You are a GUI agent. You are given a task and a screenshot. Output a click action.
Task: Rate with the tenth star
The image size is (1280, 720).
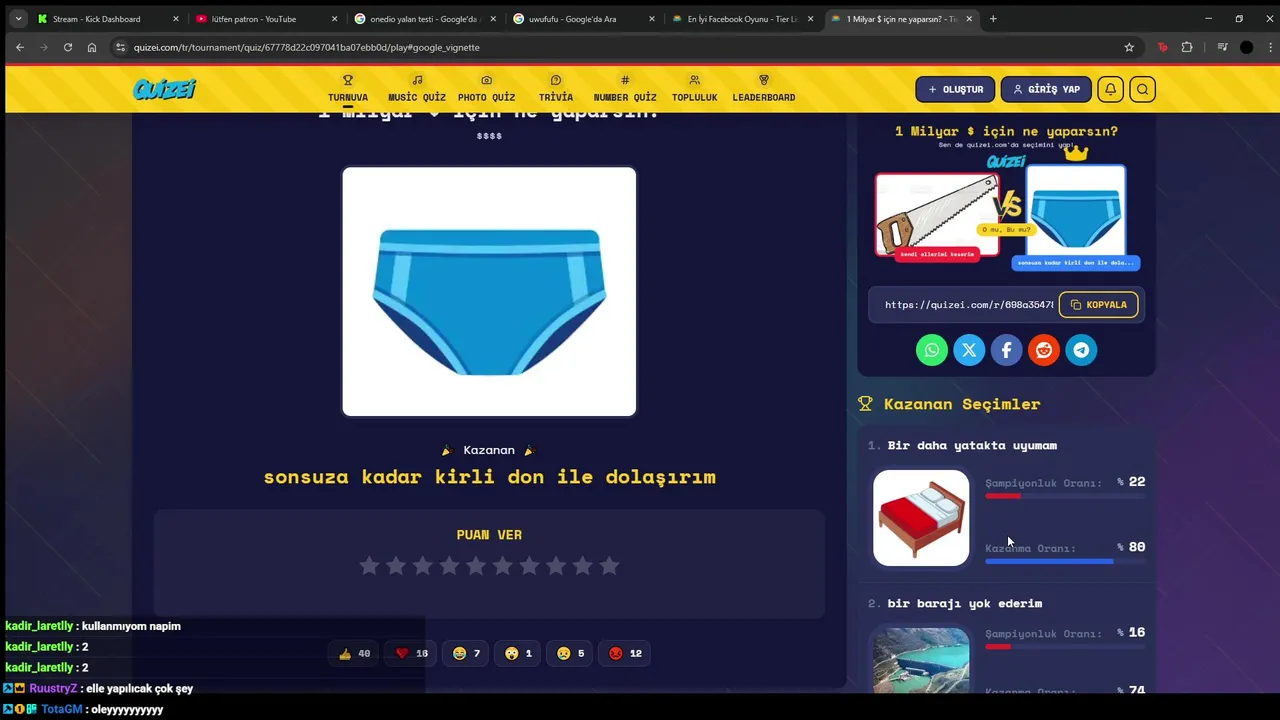coord(609,566)
